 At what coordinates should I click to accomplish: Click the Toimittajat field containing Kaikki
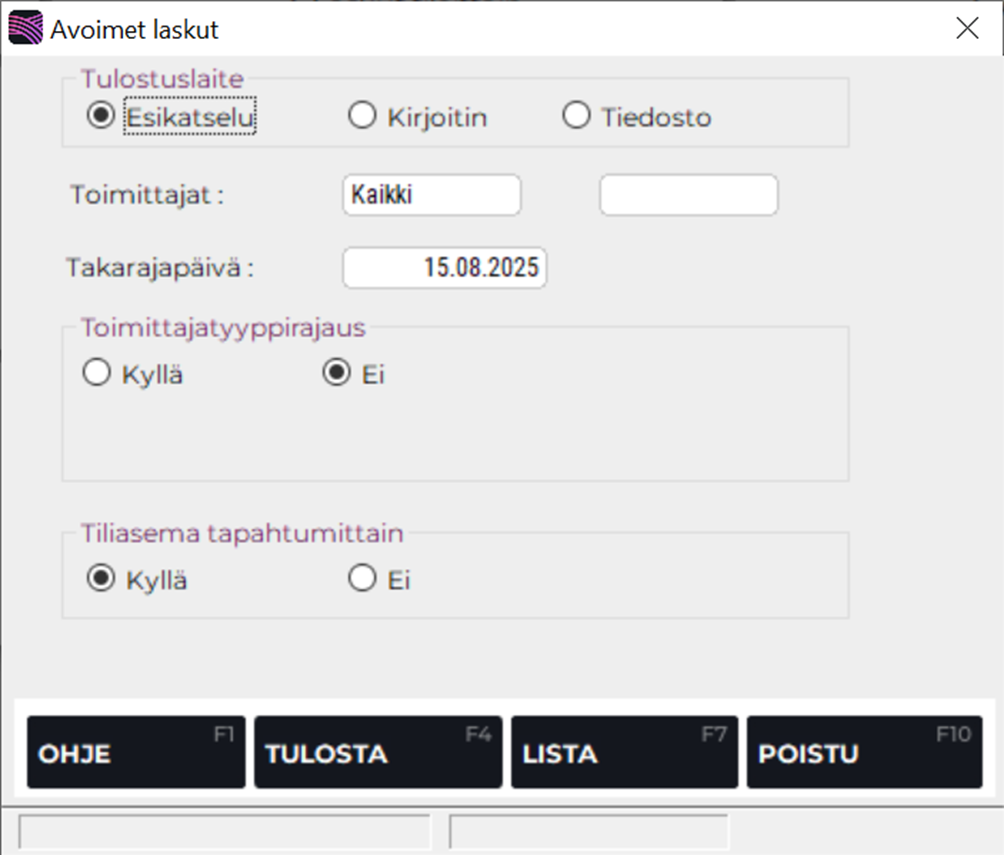click(431, 194)
